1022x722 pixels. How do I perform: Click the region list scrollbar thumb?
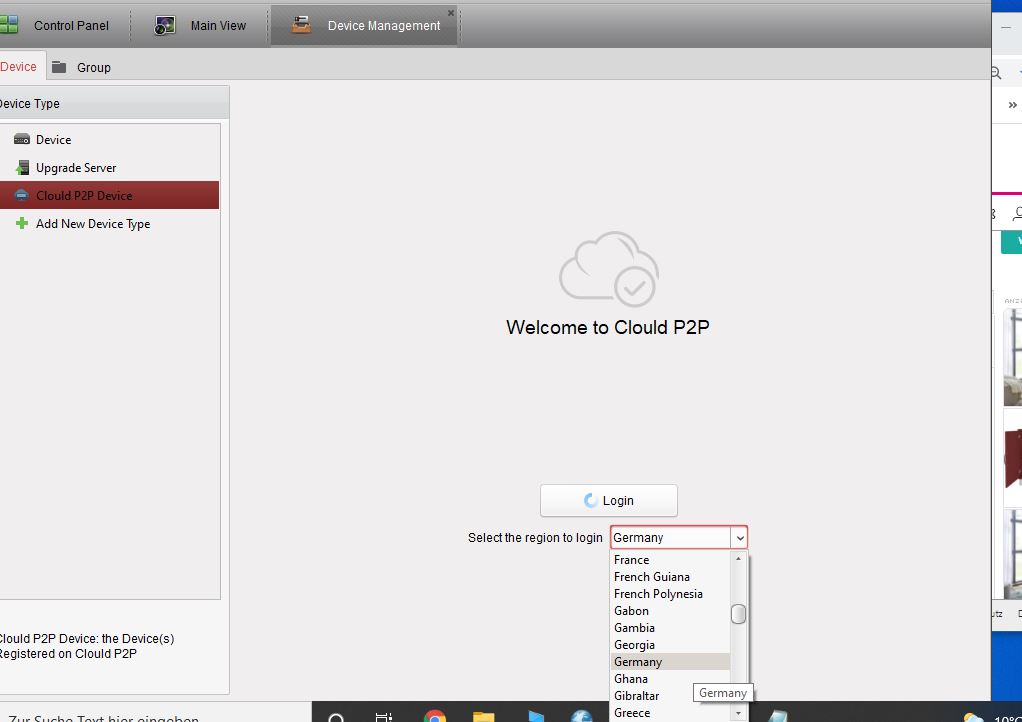(x=738, y=614)
